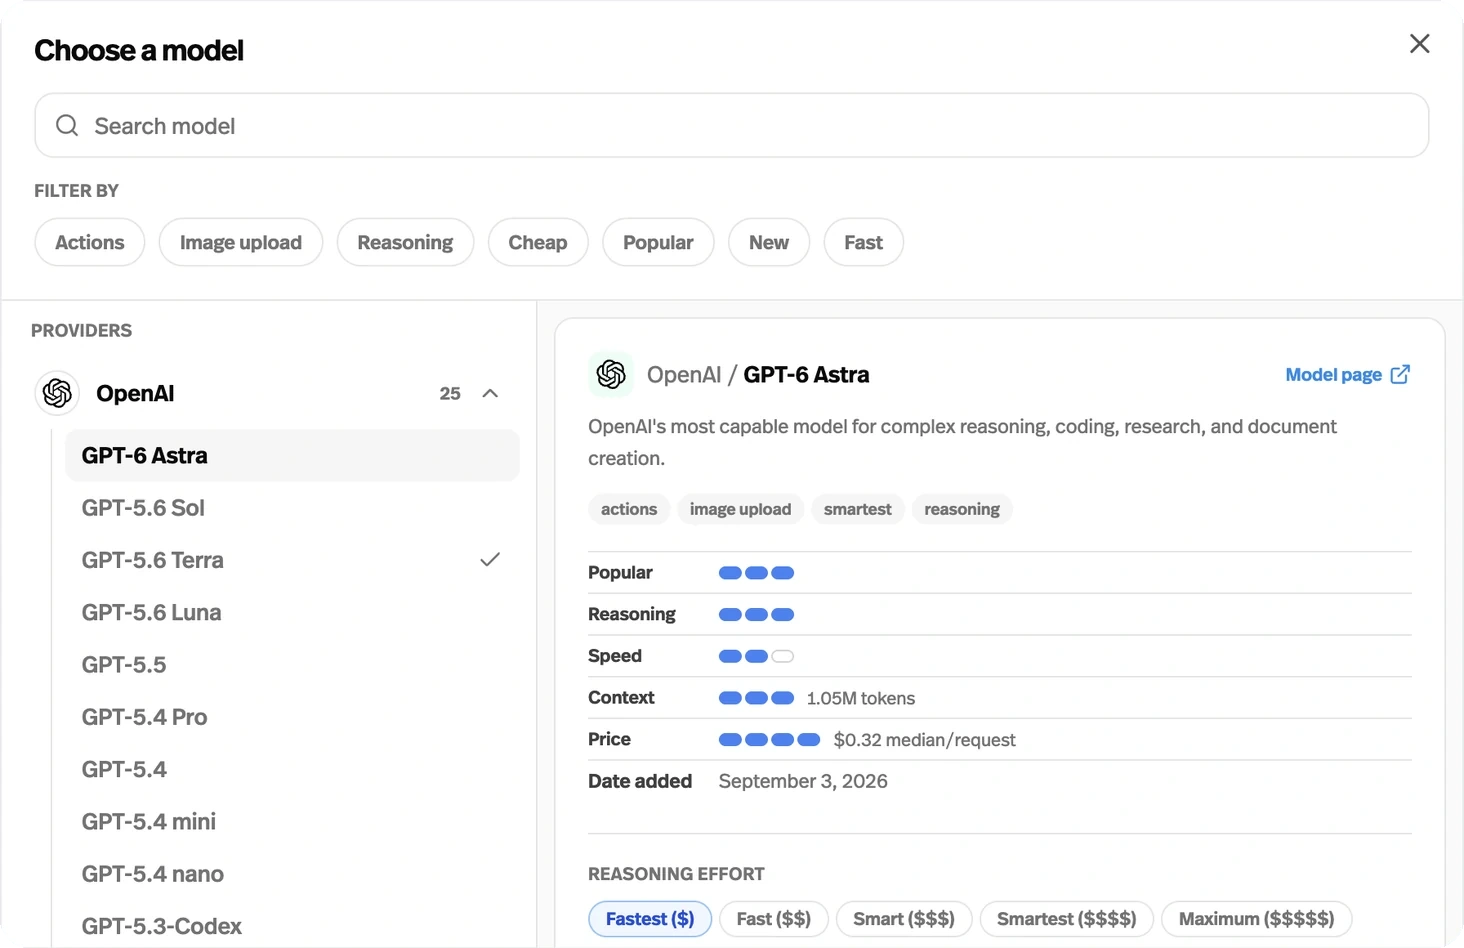Click the search magnifier icon
Viewport: 1464px width, 948px height.
[x=67, y=125]
